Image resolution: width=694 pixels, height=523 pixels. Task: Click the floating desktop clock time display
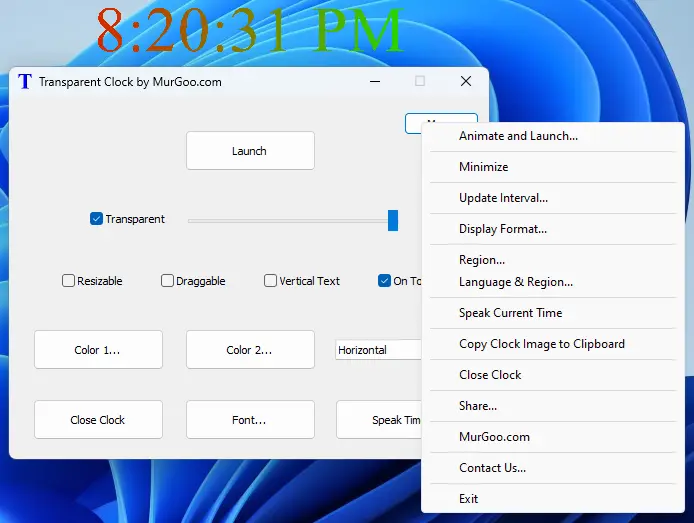tap(250, 33)
